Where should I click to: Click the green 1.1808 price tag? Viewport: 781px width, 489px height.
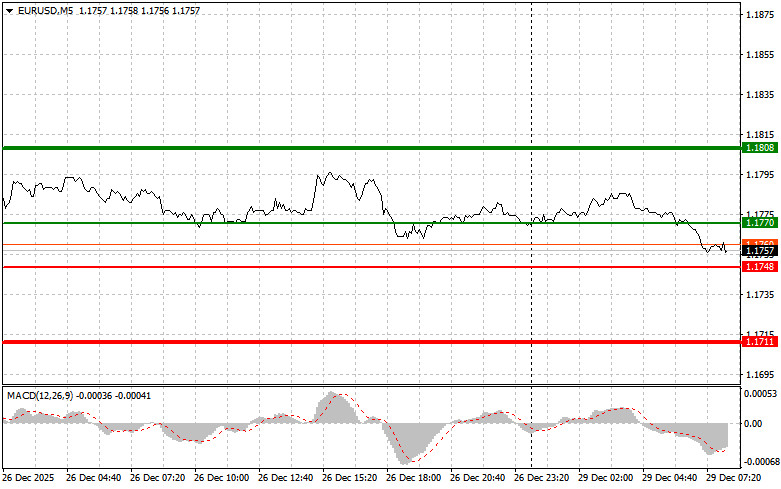pos(760,148)
